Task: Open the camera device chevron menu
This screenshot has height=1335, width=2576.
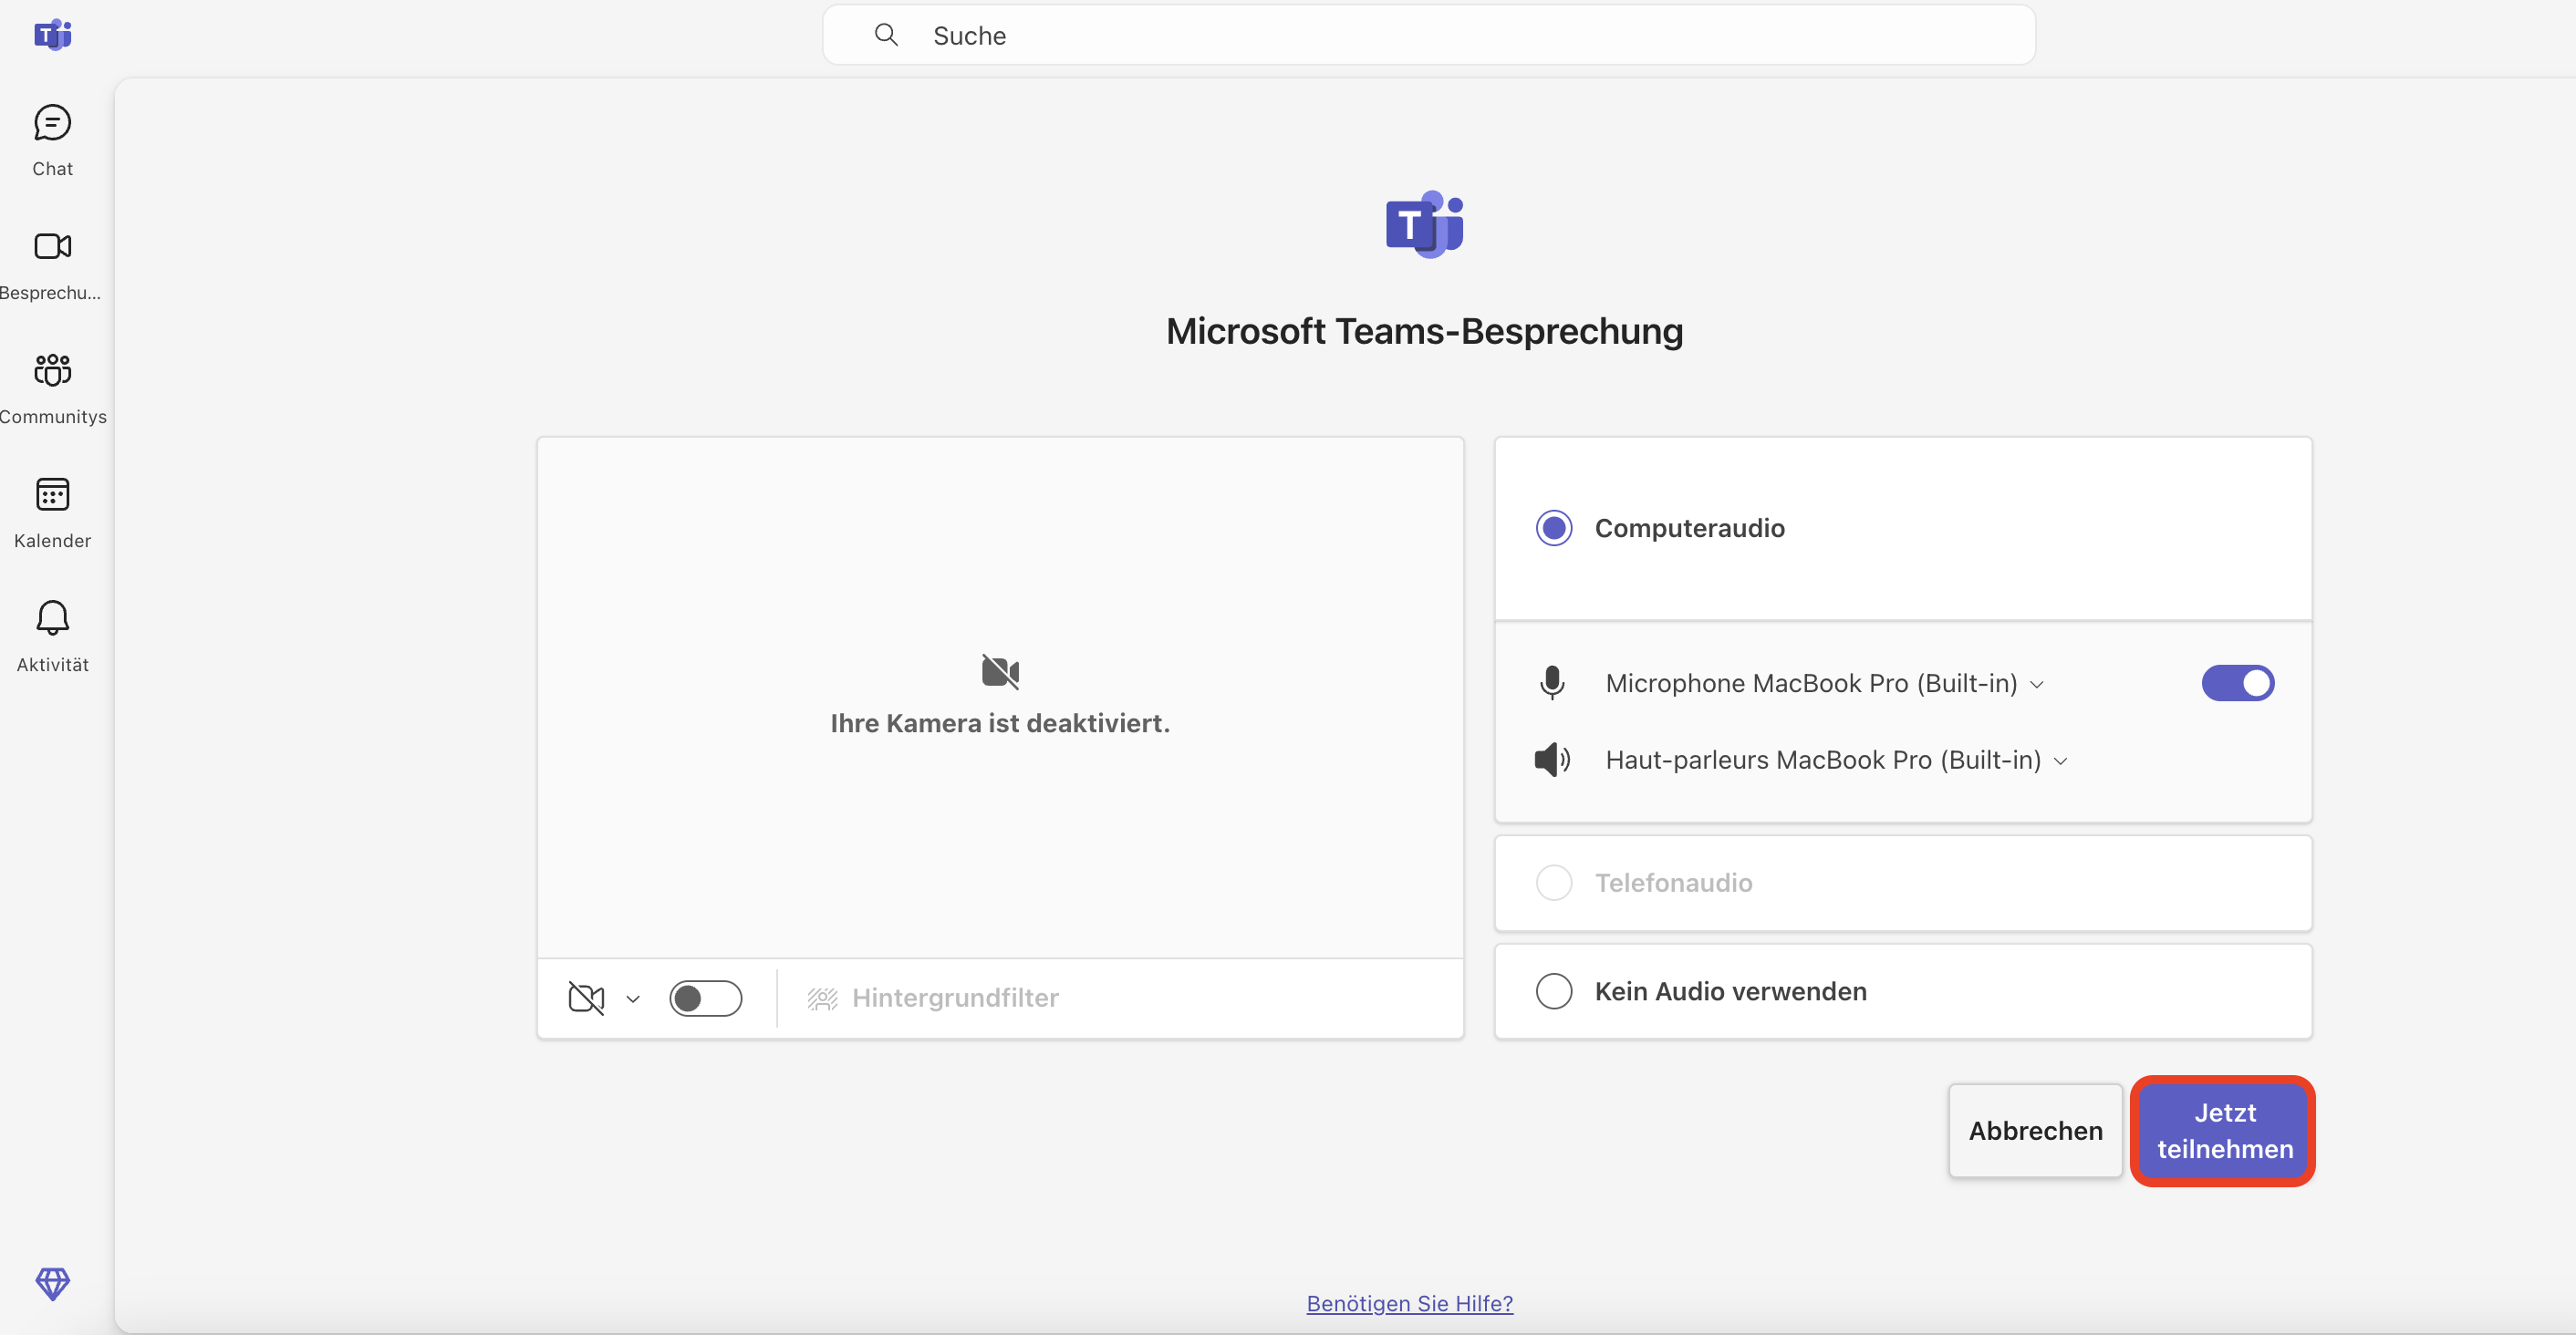Action: coord(633,998)
